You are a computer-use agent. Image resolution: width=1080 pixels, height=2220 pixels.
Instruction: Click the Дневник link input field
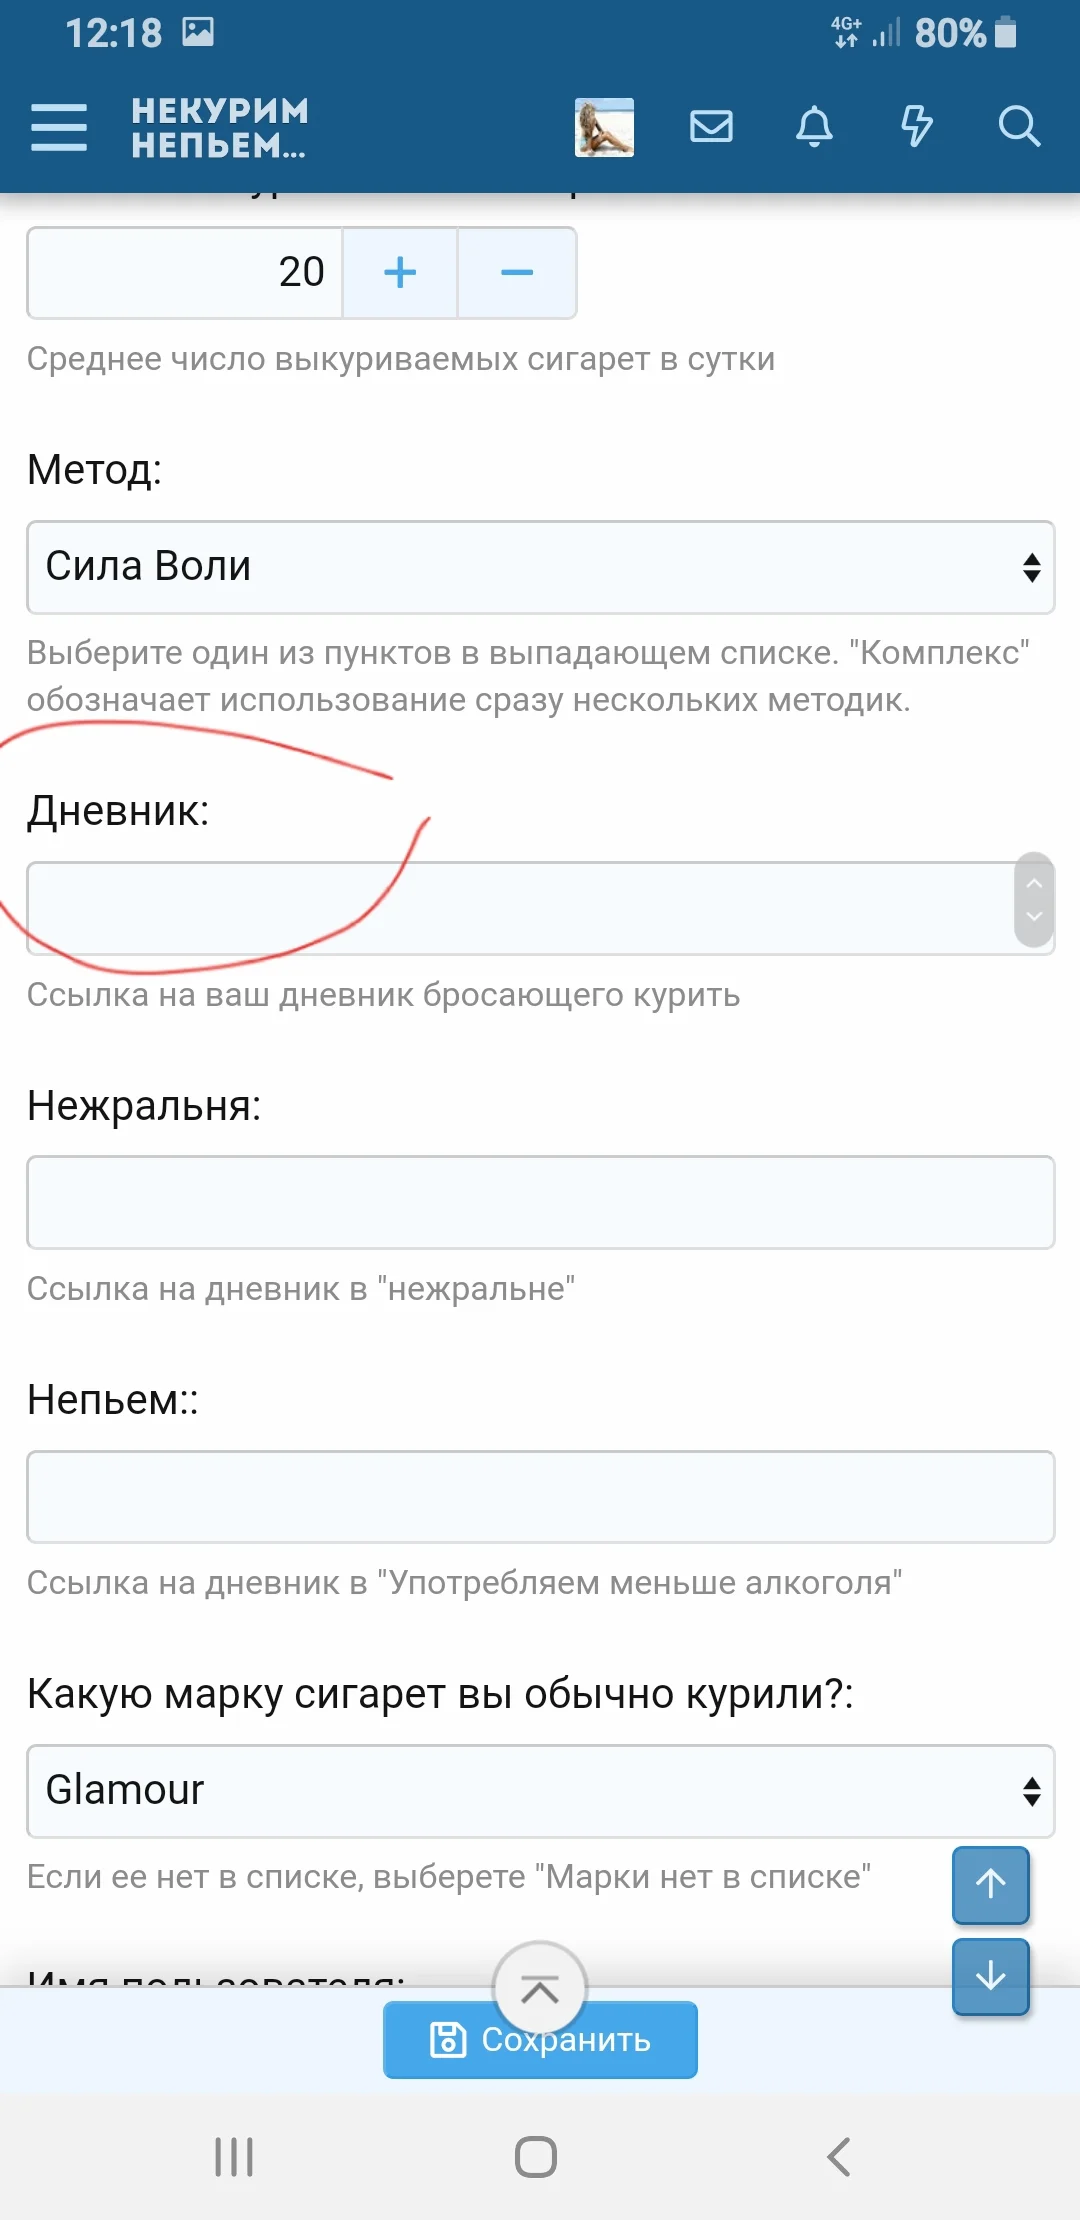coord(520,908)
